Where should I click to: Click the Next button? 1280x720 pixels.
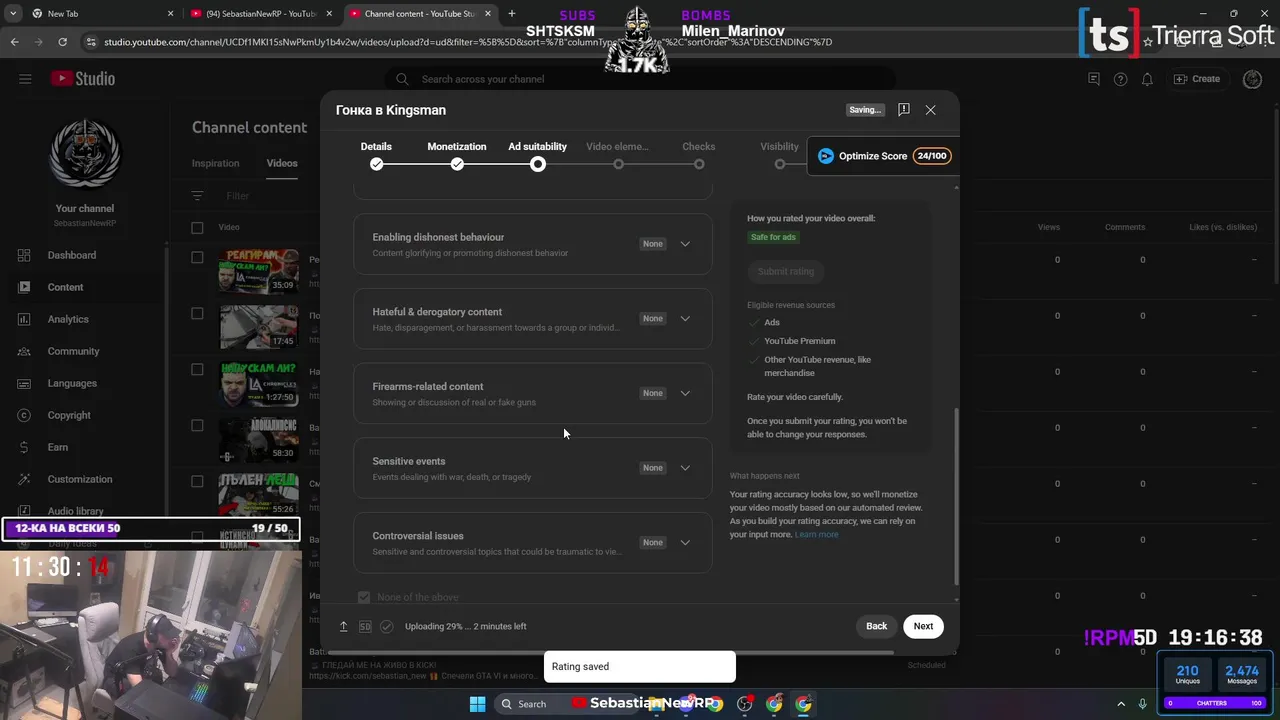pos(923,626)
